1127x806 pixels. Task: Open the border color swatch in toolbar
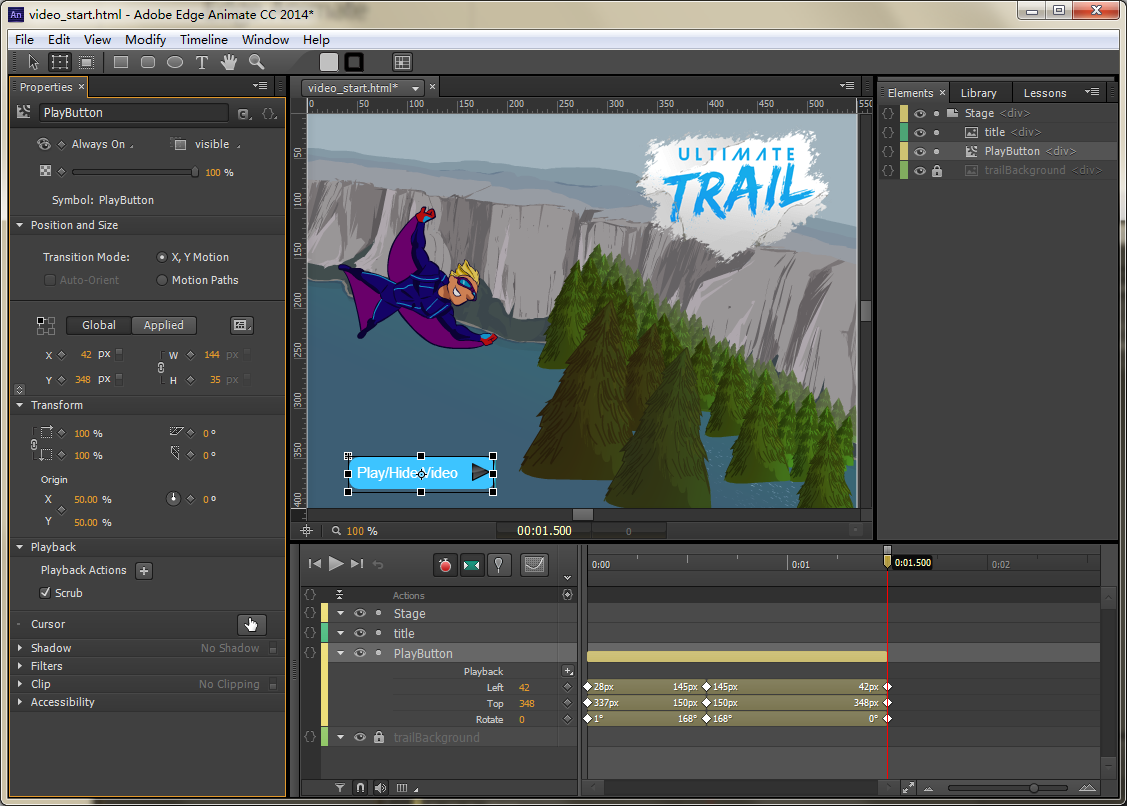click(x=354, y=63)
